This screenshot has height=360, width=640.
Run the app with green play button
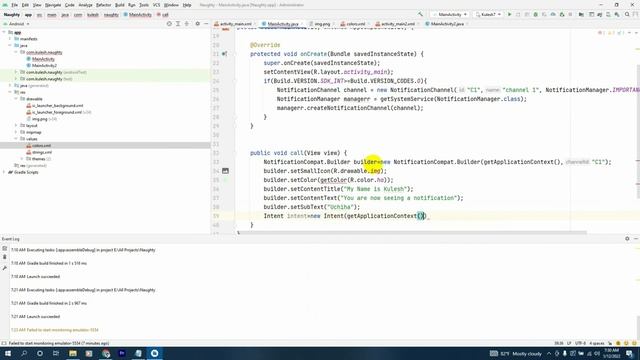pyautogui.click(x=509, y=14)
